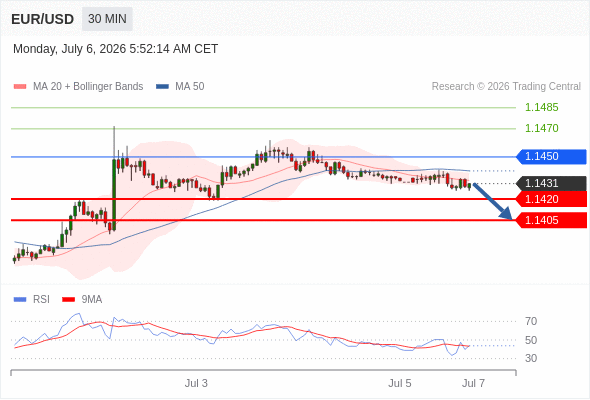This screenshot has height=400, width=590.
Task: Select the EUR/USD pair title
Action: pos(43,19)
